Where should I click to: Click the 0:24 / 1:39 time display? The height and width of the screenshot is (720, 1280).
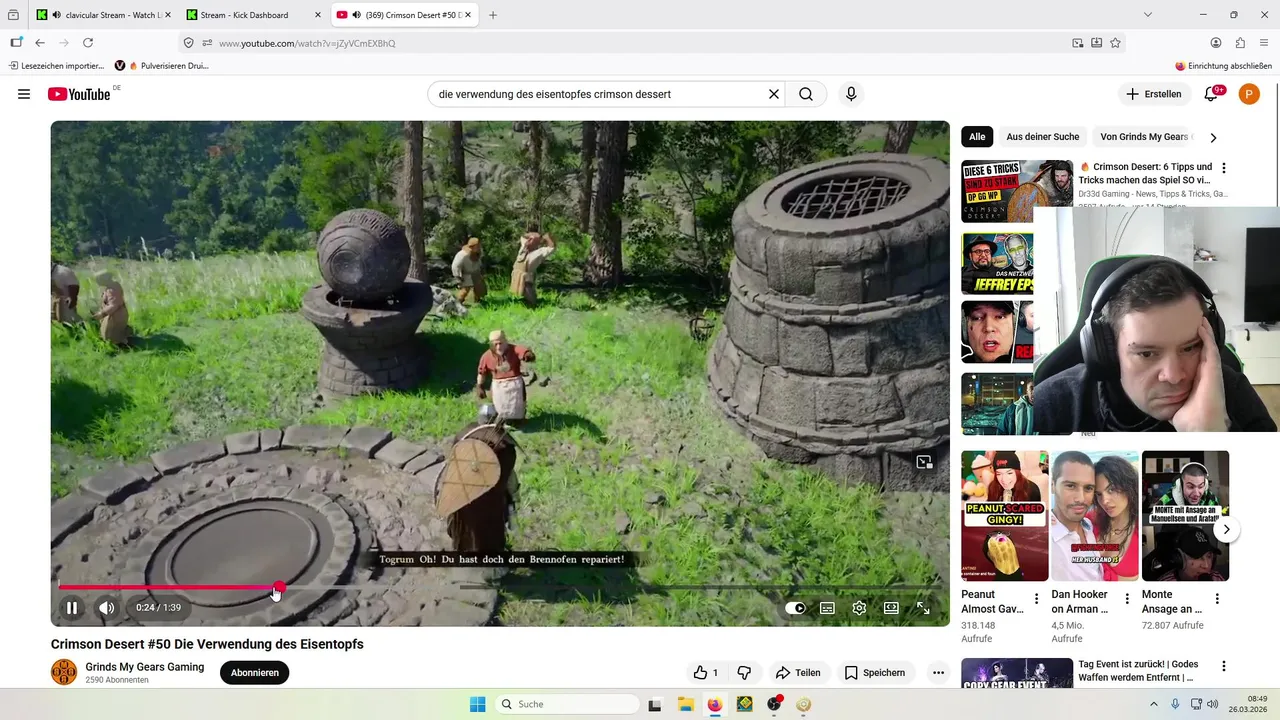click(159, 607)
